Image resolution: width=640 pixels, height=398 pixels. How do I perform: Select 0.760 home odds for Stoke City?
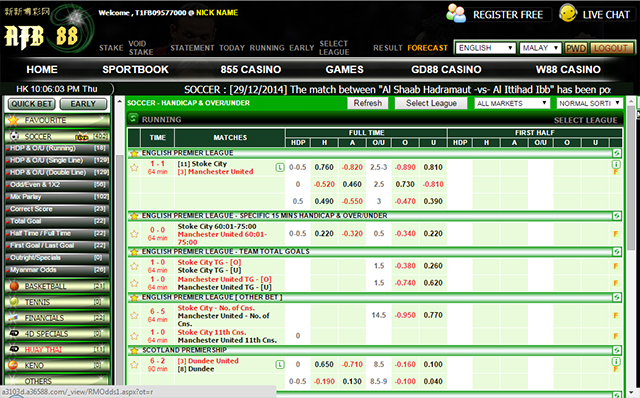[x=324, y=167]
